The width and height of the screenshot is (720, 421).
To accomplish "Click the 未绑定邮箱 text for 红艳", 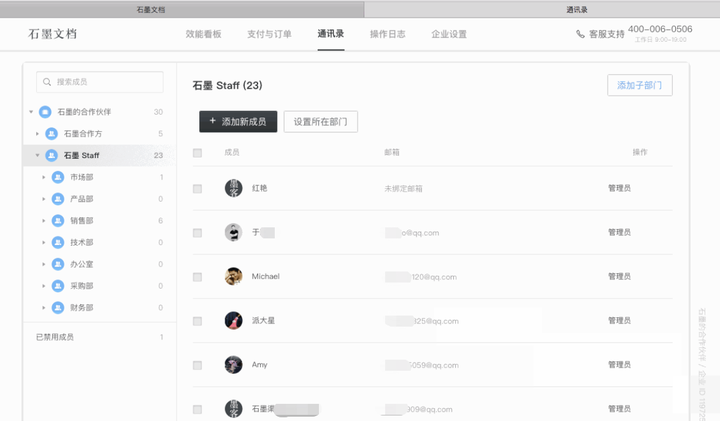I will [403, 189].
